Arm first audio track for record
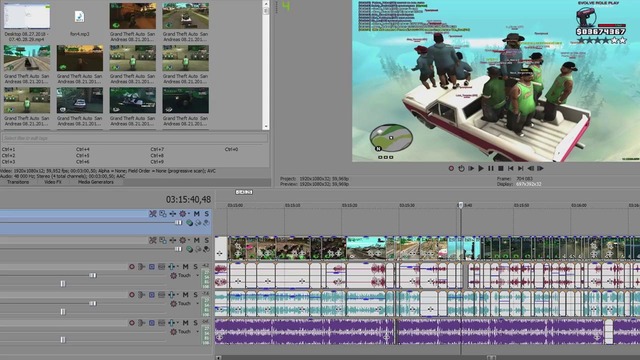Viewport: 640px width, 360px height. [x=132, y=267]
